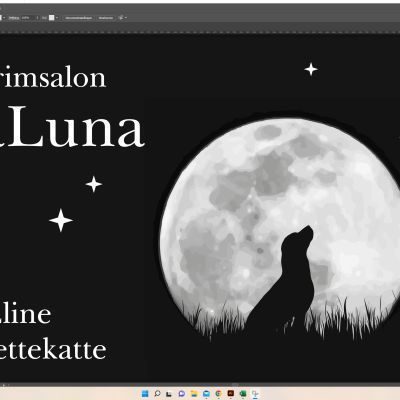Select the star at the upper right

311,69
